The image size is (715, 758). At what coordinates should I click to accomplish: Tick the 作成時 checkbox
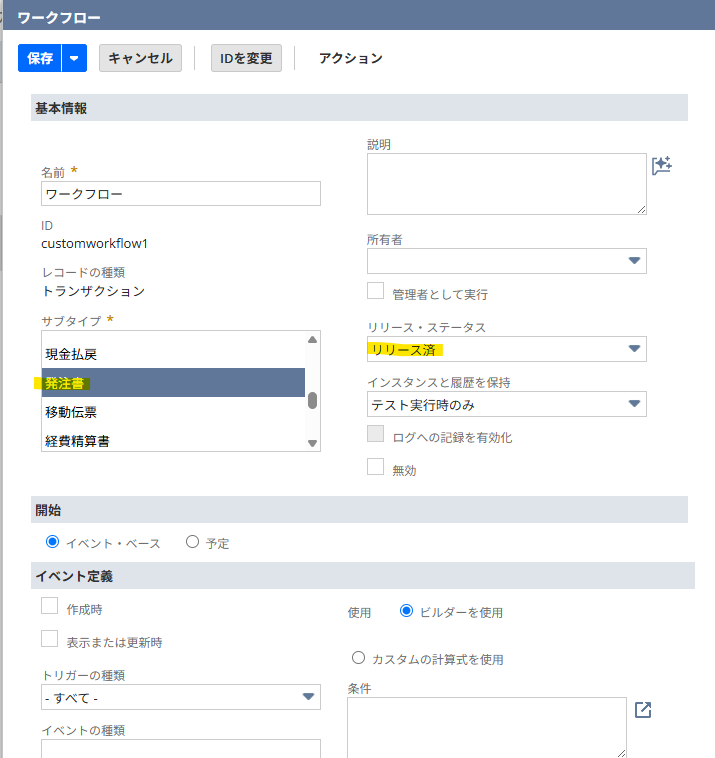(50, 606)
